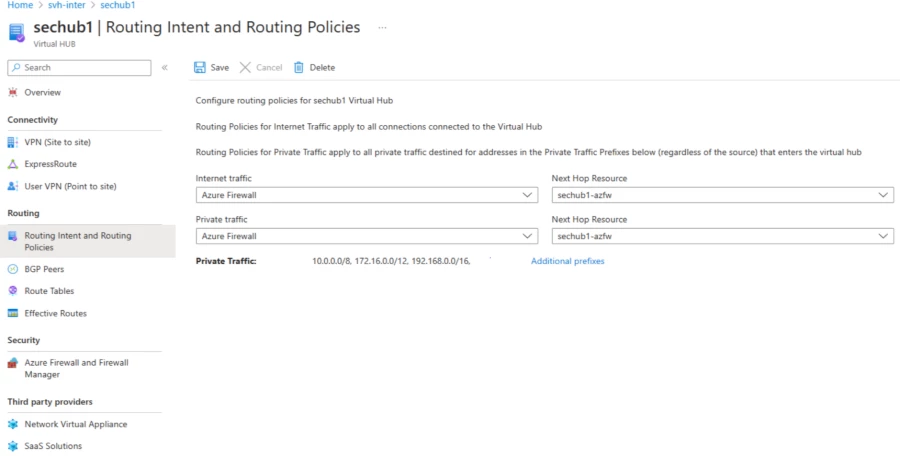The image size is (900, 456).
Task: Click the VPN (Site to site) icon
Action: (x=13, y=142)
